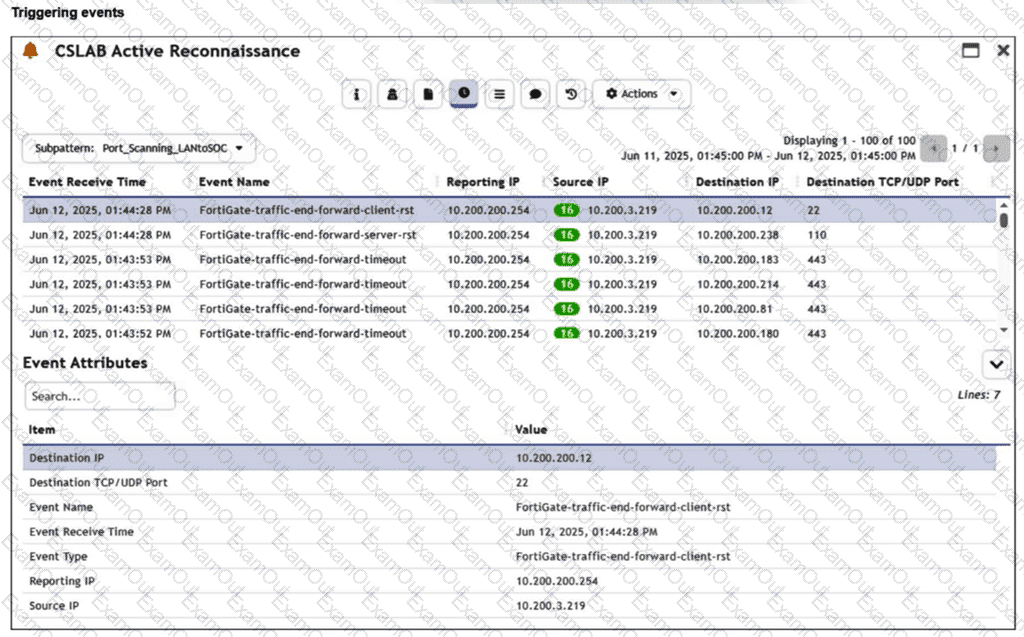The width and height of the screenshot is (1024, 637).
Task: Open the comments speech bubble icon
Action: click(535, 94)
